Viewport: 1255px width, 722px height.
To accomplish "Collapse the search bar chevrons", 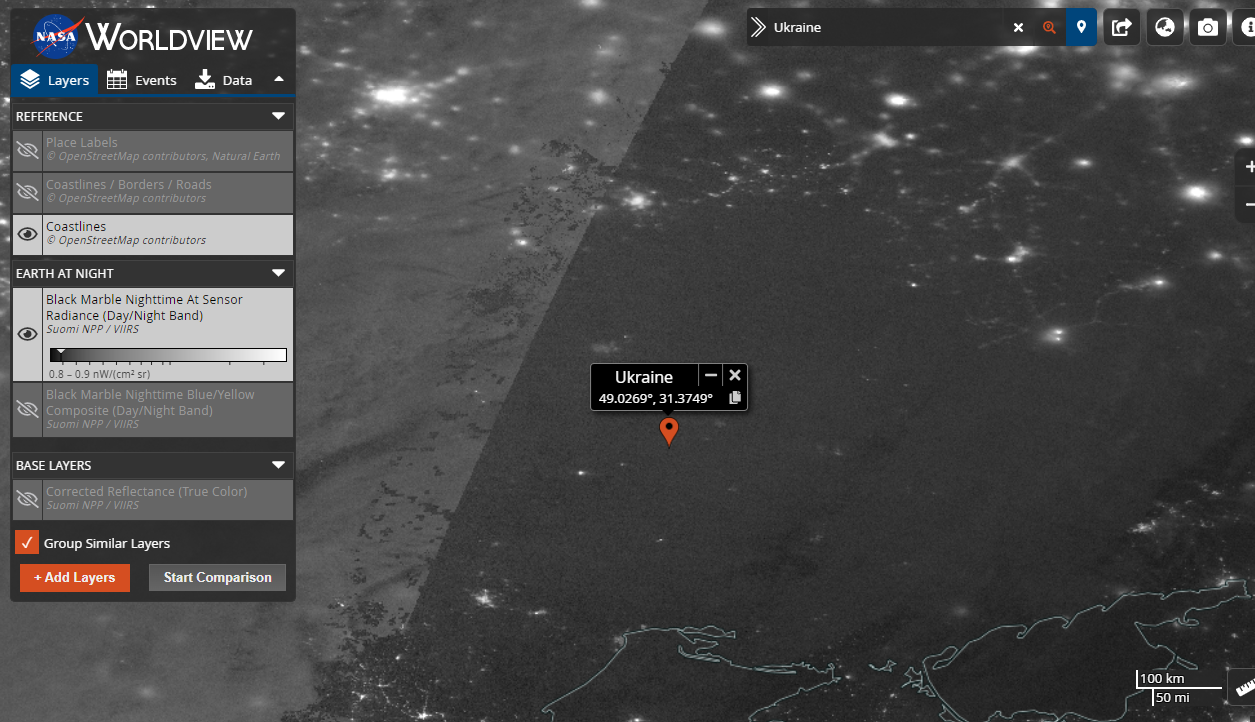I will click(x=758, y=27).
